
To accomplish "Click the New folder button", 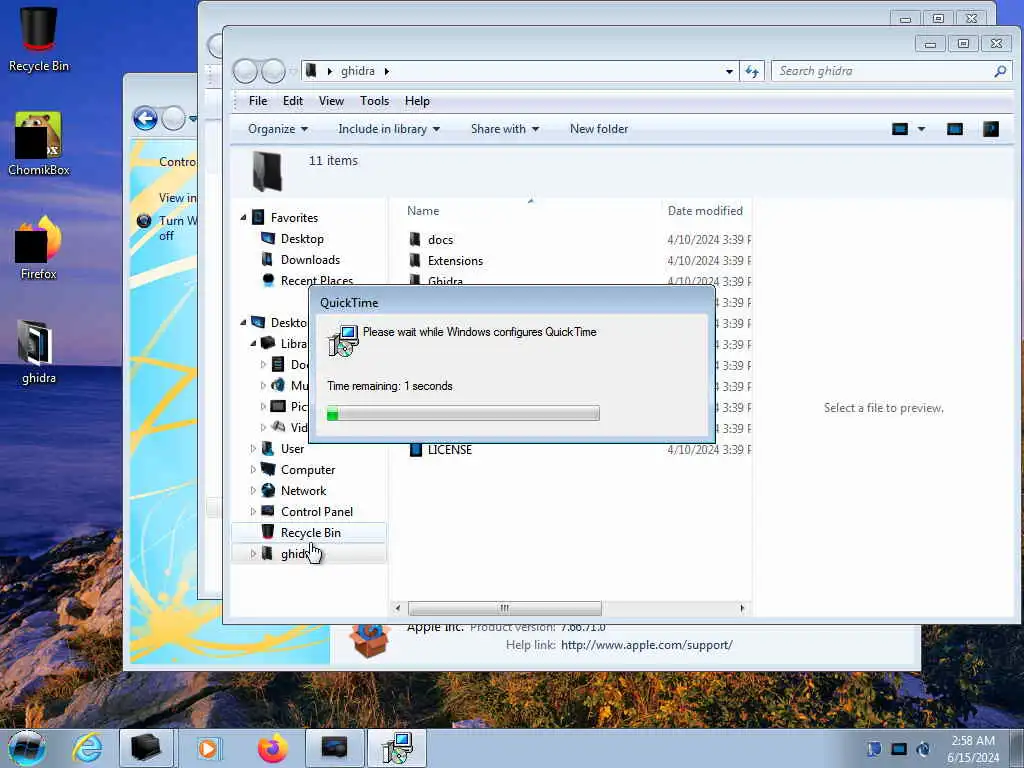I will pyautogui.click(x=599, y=129).
